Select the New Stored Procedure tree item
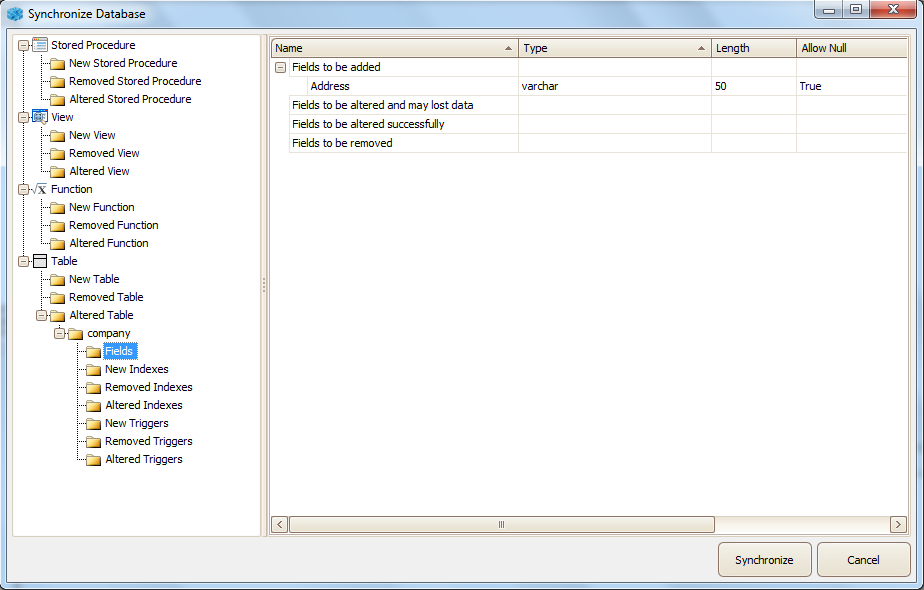The image size is (924, 590). coord(123,63)
